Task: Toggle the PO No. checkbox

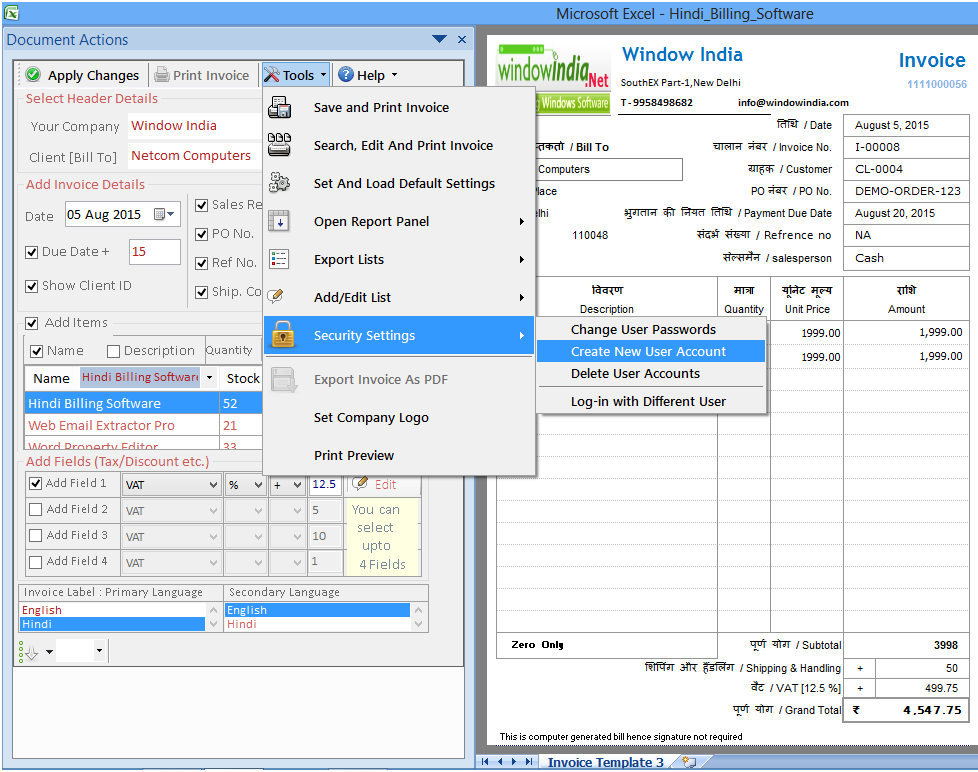Action: tap(201, 234)
